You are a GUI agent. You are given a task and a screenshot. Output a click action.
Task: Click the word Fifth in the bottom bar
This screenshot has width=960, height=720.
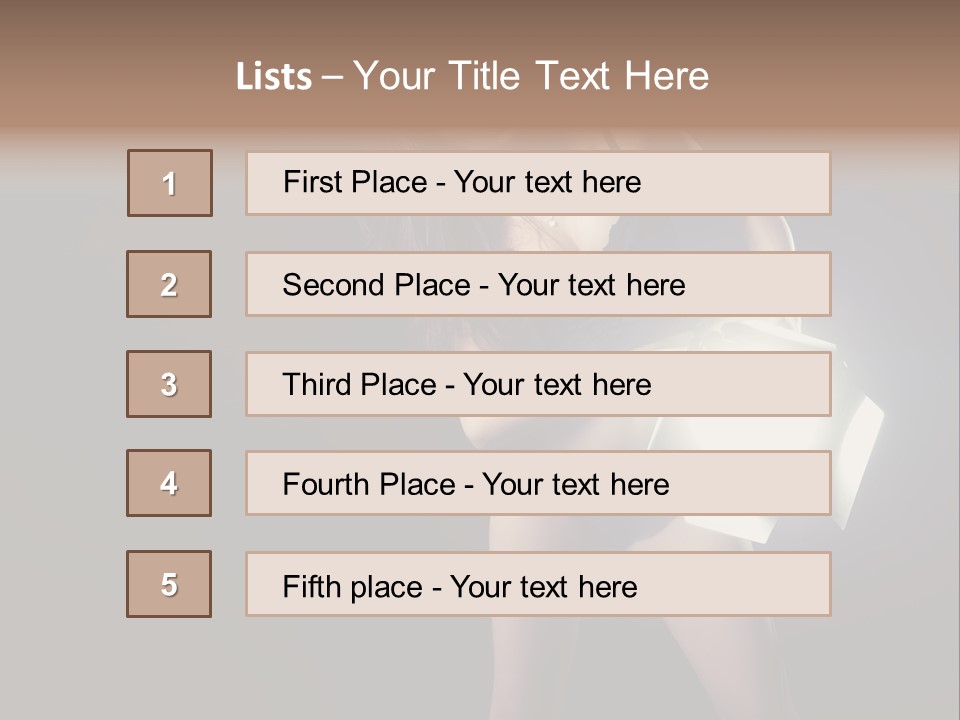click(312, 586)
